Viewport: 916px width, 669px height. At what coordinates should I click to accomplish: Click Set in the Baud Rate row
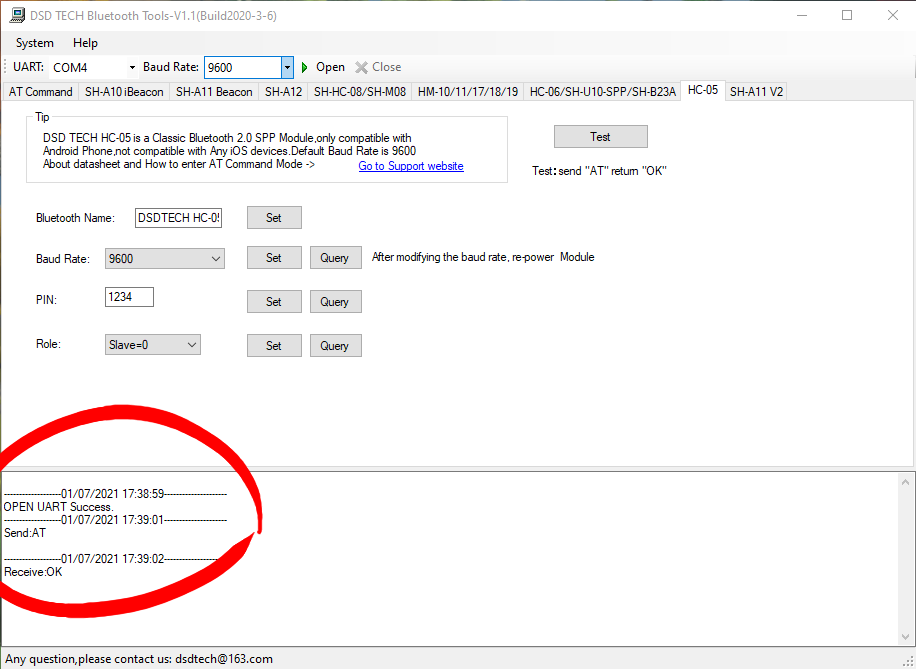point(274,258)
